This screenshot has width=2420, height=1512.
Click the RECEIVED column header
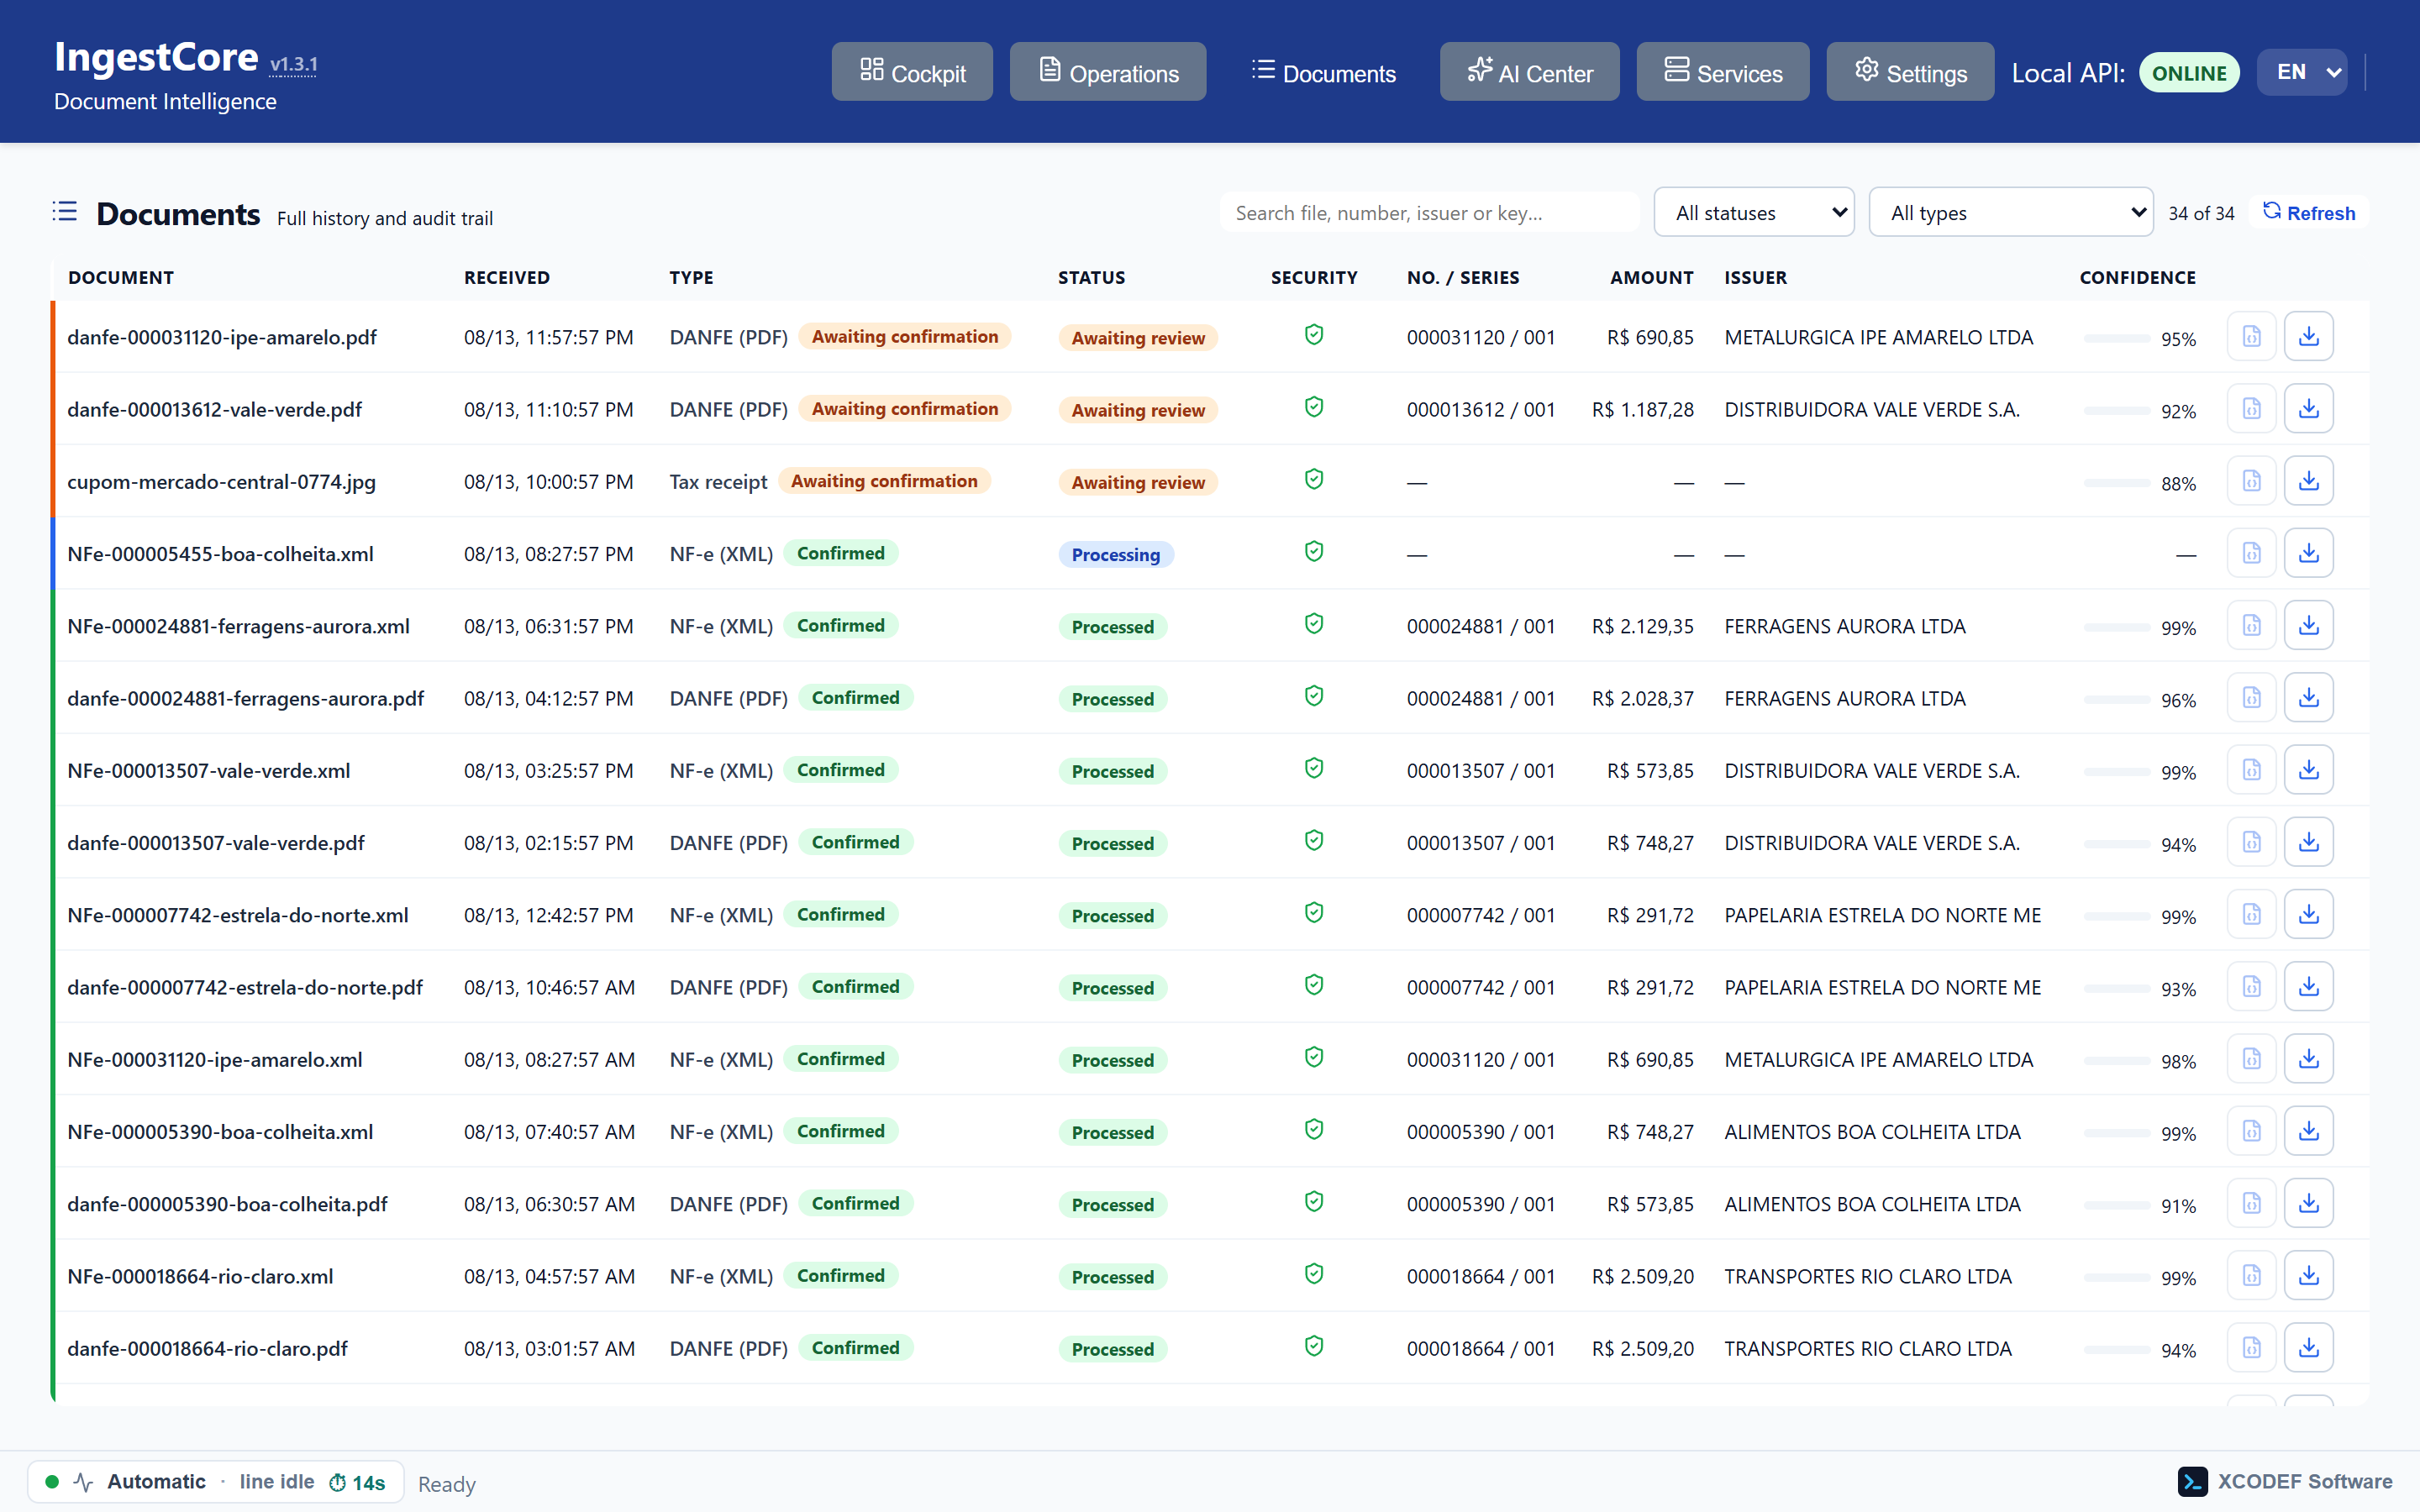pos(507,277)
